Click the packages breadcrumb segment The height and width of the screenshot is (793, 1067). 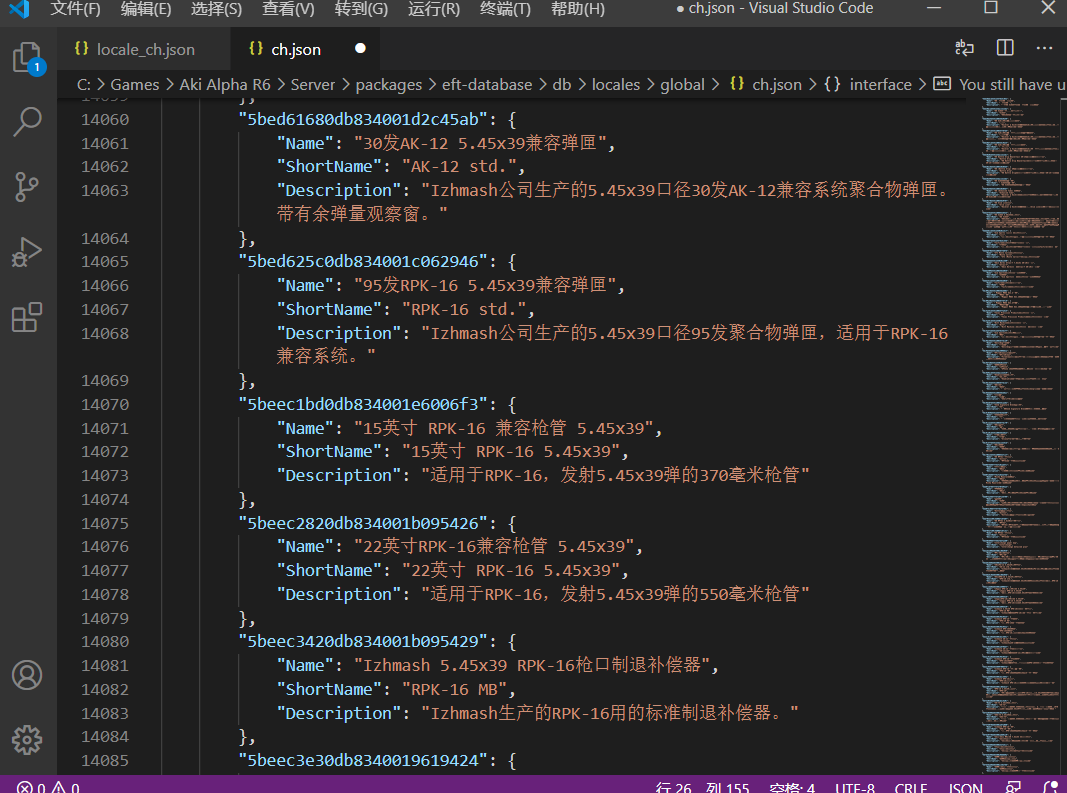pyautogui.click(x=389, y=84)
